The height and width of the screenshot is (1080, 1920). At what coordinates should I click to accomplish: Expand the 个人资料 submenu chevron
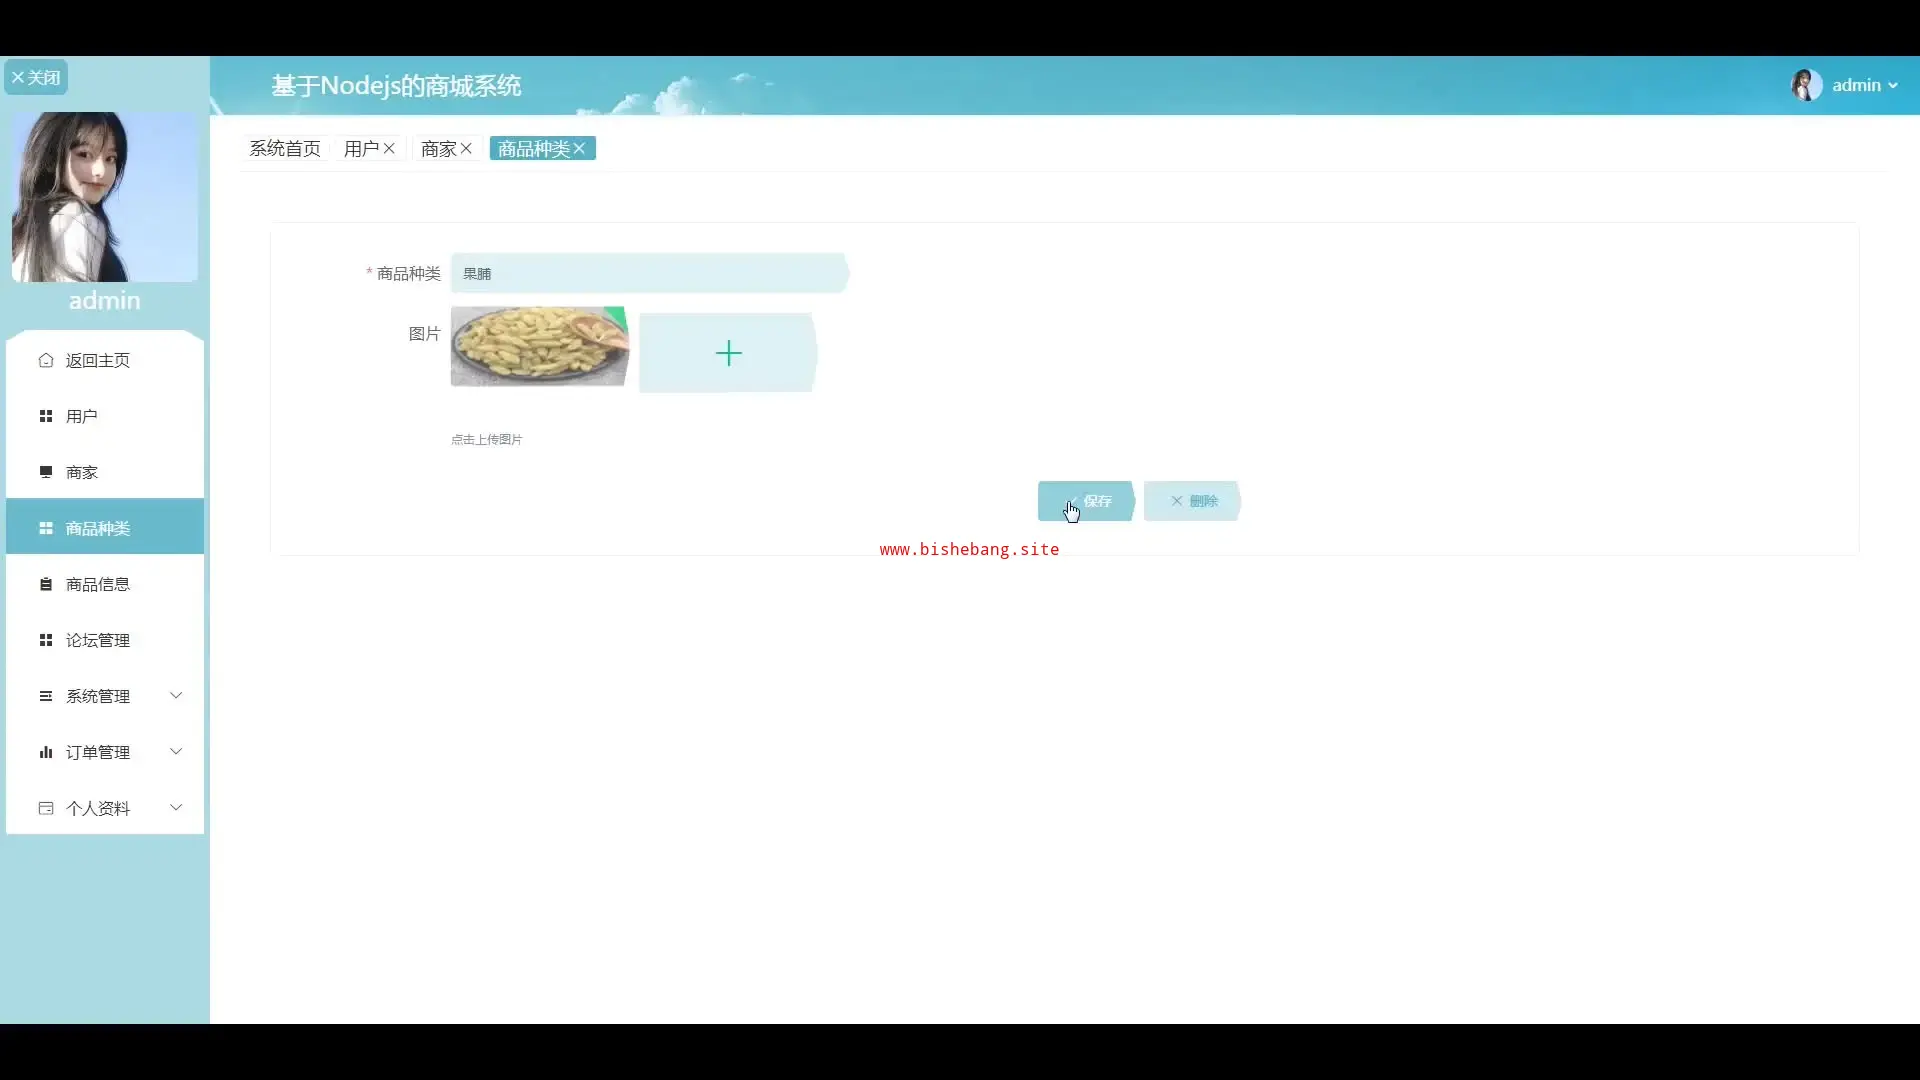pos(176,807)
